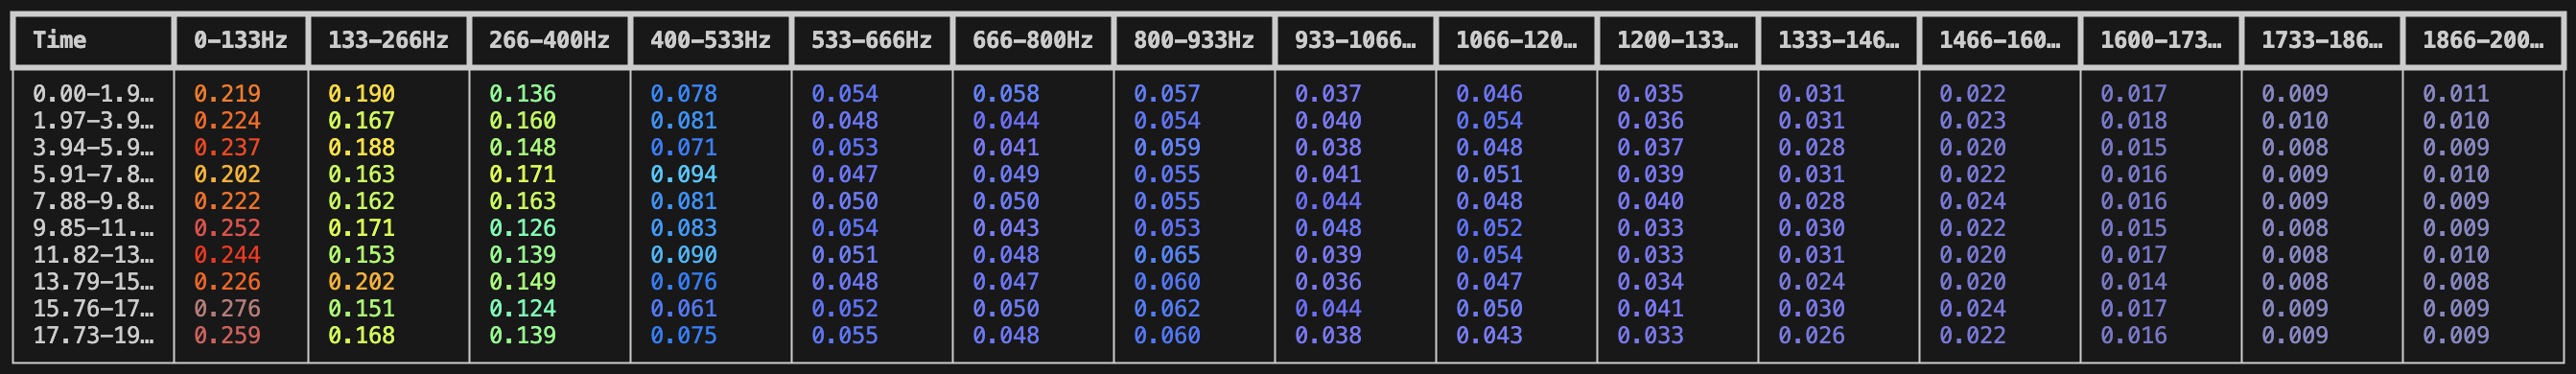Select value 0.018 in the 1600-173 column
The height and width of the screenshot is (374, 2576).
coord(2134,121)
